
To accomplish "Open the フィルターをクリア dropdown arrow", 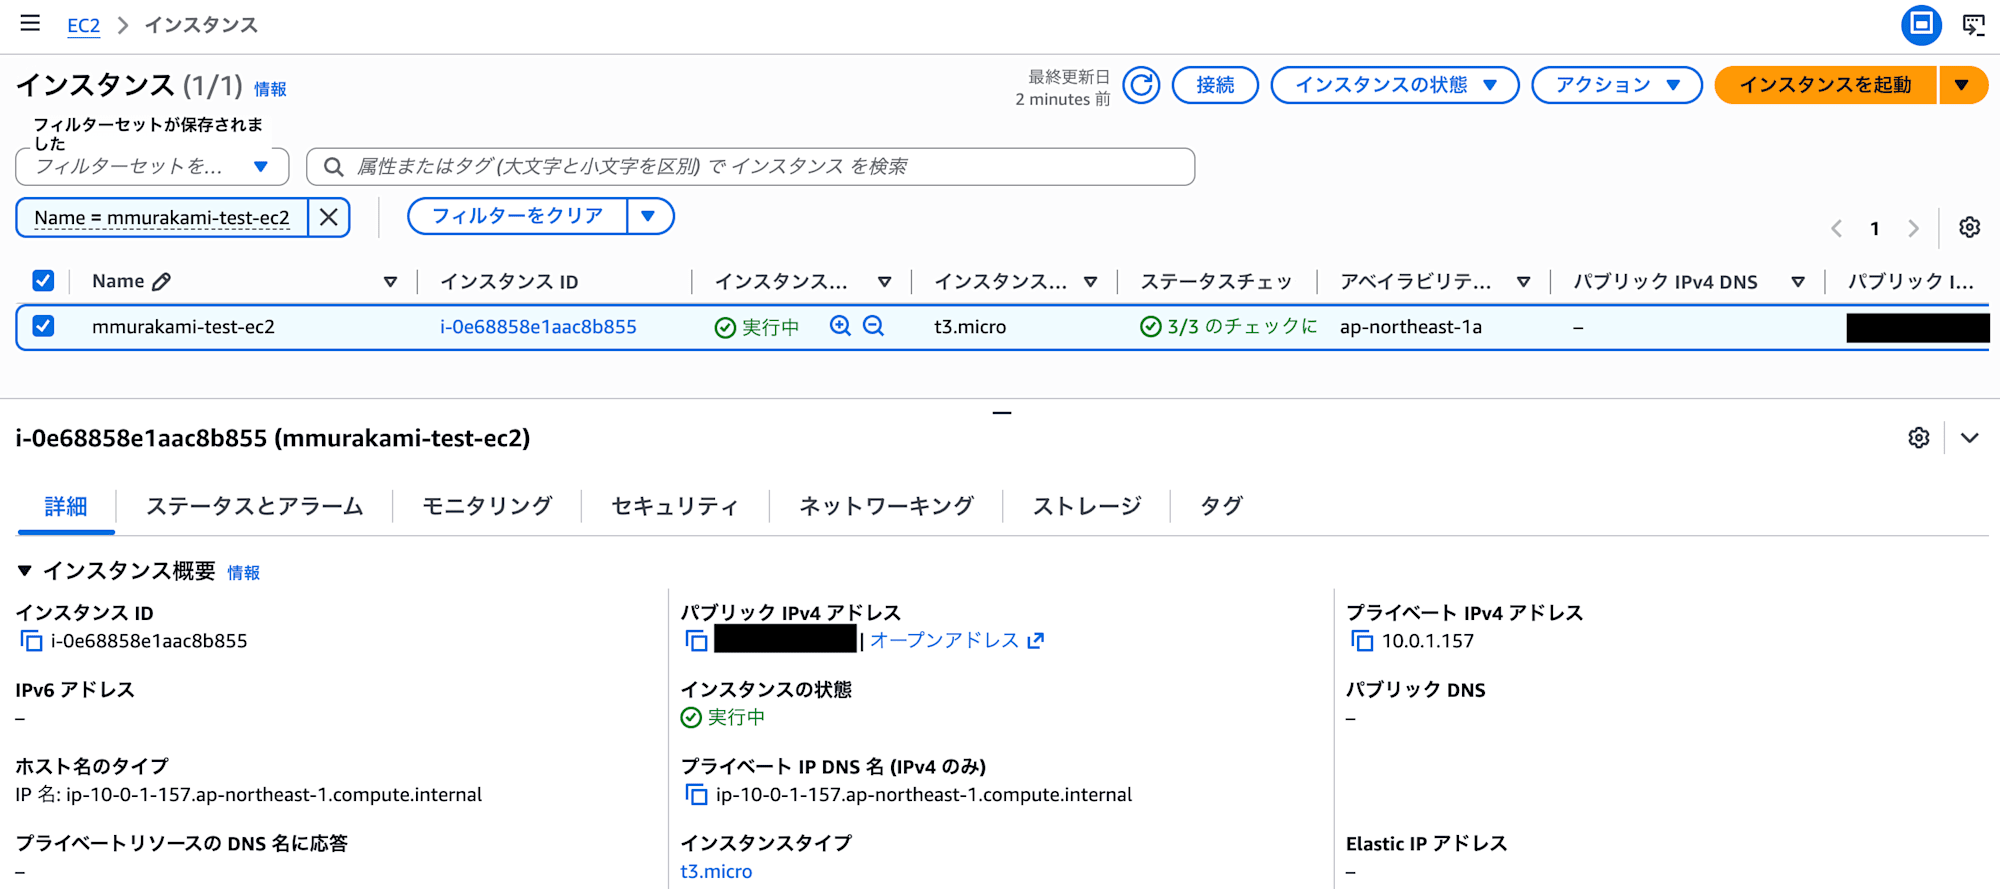I will 649,216.
